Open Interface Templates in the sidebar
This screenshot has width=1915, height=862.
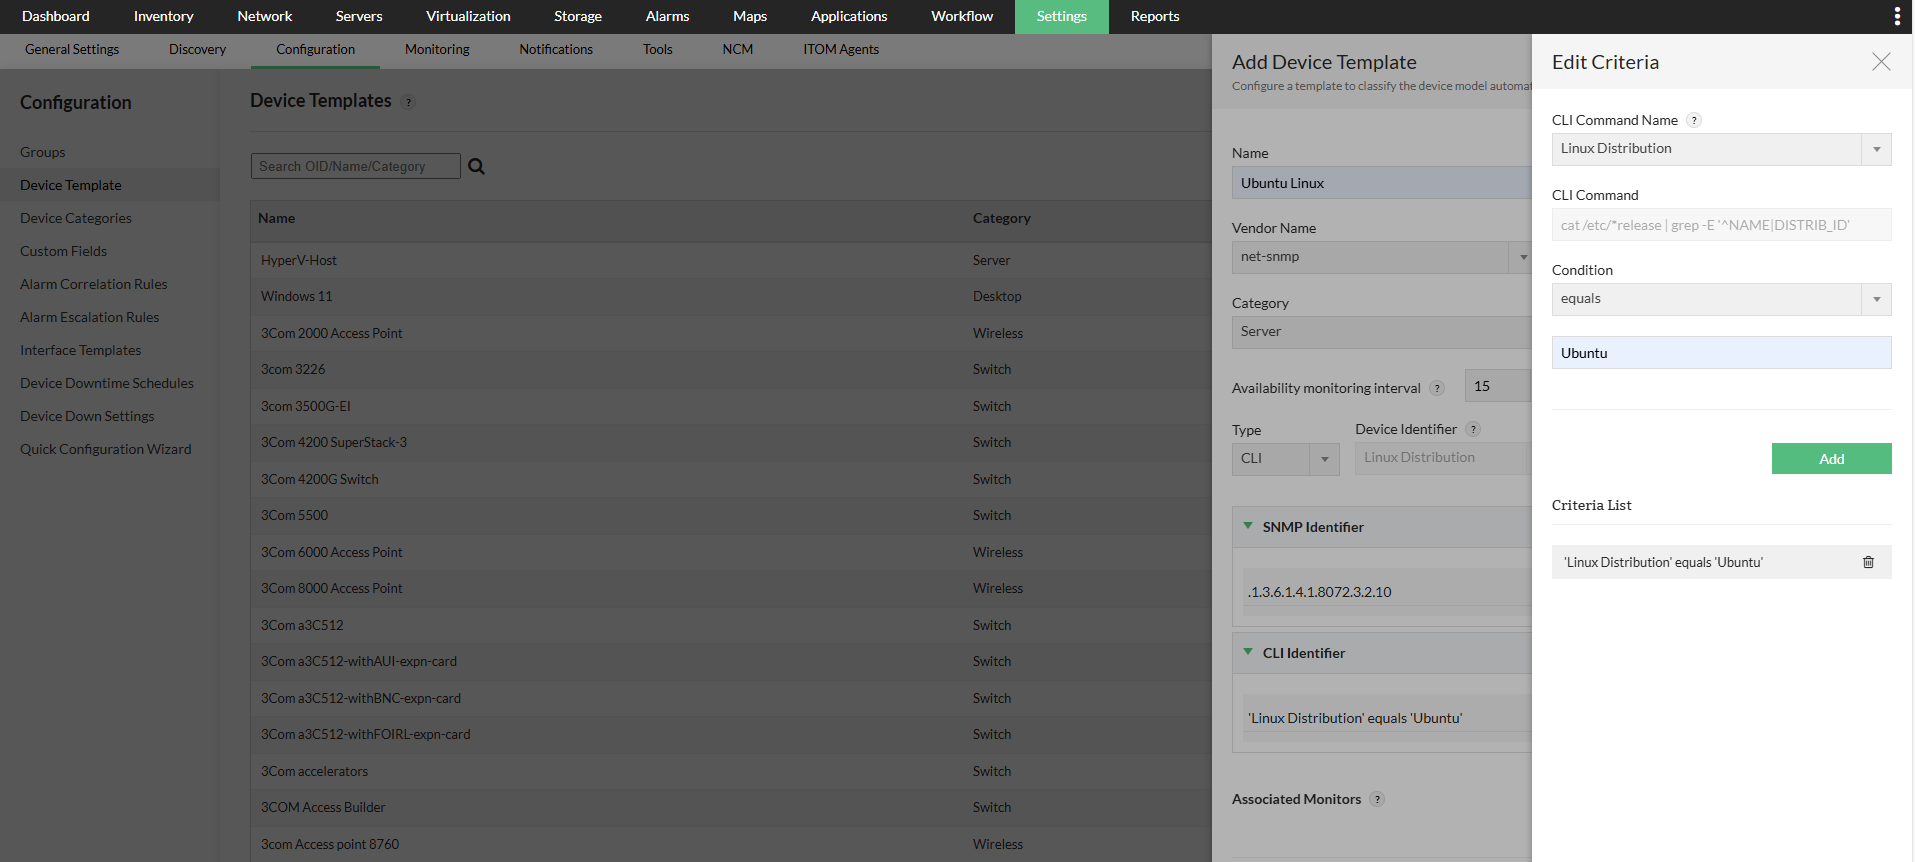(81, 350)
